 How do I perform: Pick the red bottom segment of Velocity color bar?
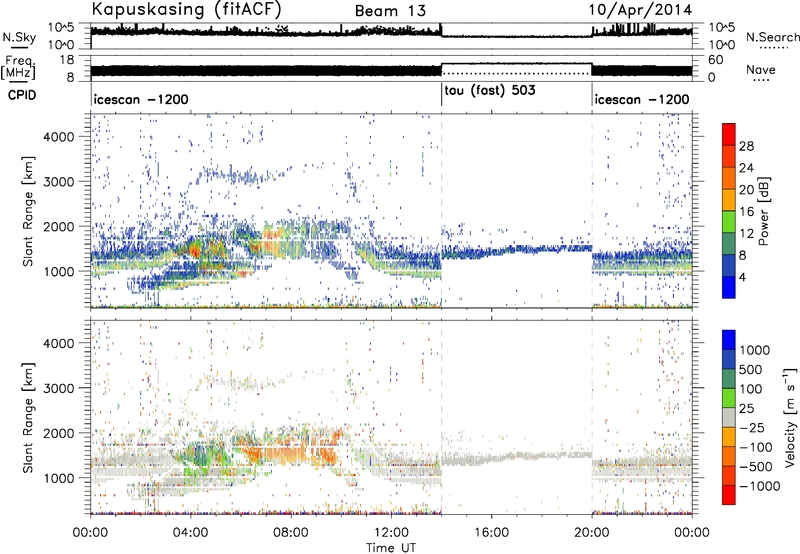(729, 495)
